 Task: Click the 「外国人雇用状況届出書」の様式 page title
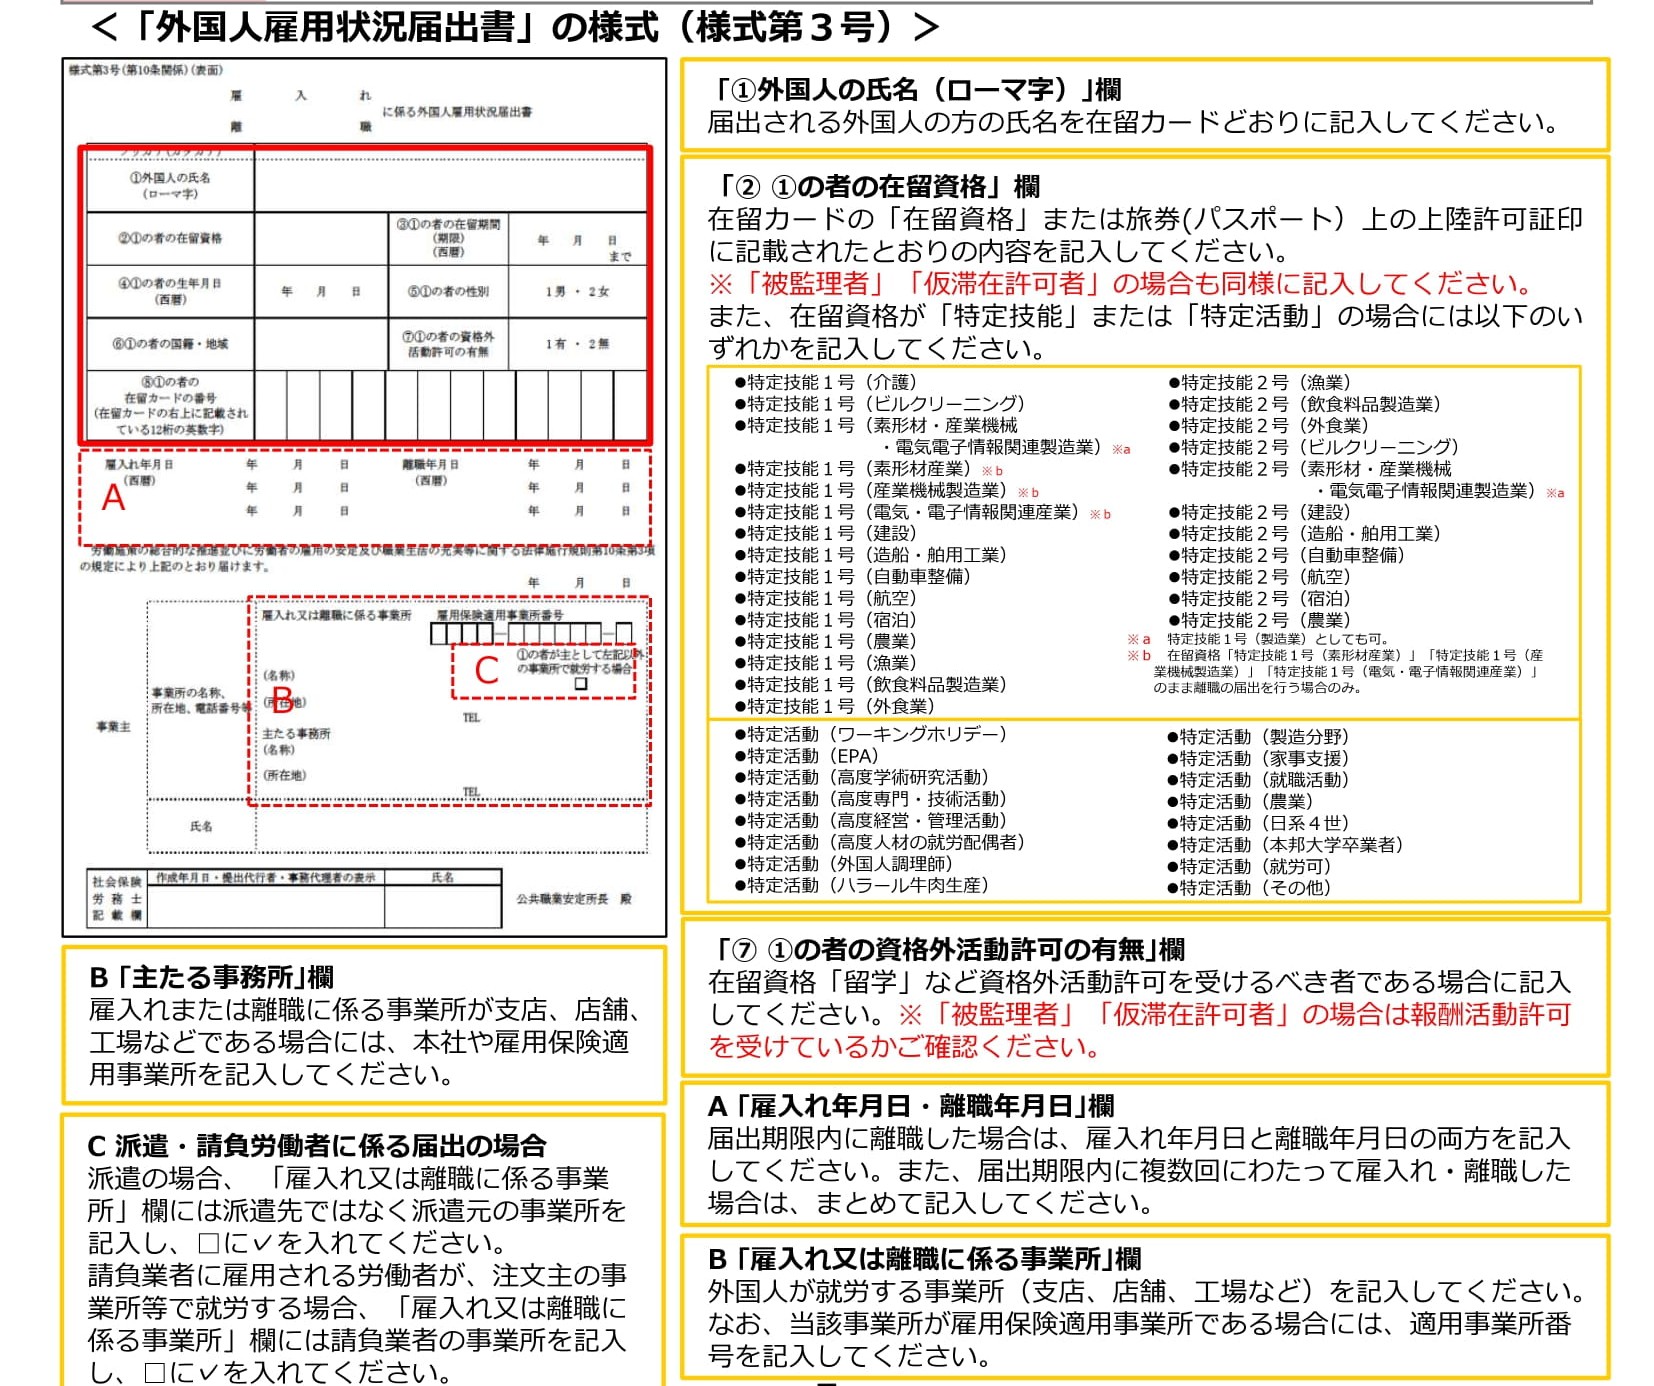515,27
